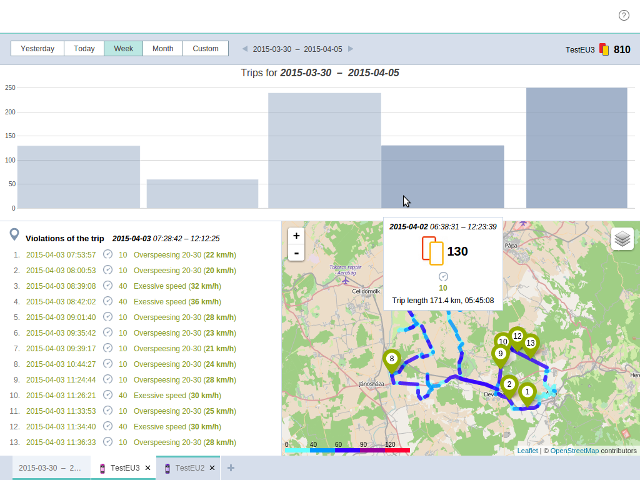Click speed icon on violation 07:53:57
The height and width of the screenshot is (480, 640).
[107, 254]
